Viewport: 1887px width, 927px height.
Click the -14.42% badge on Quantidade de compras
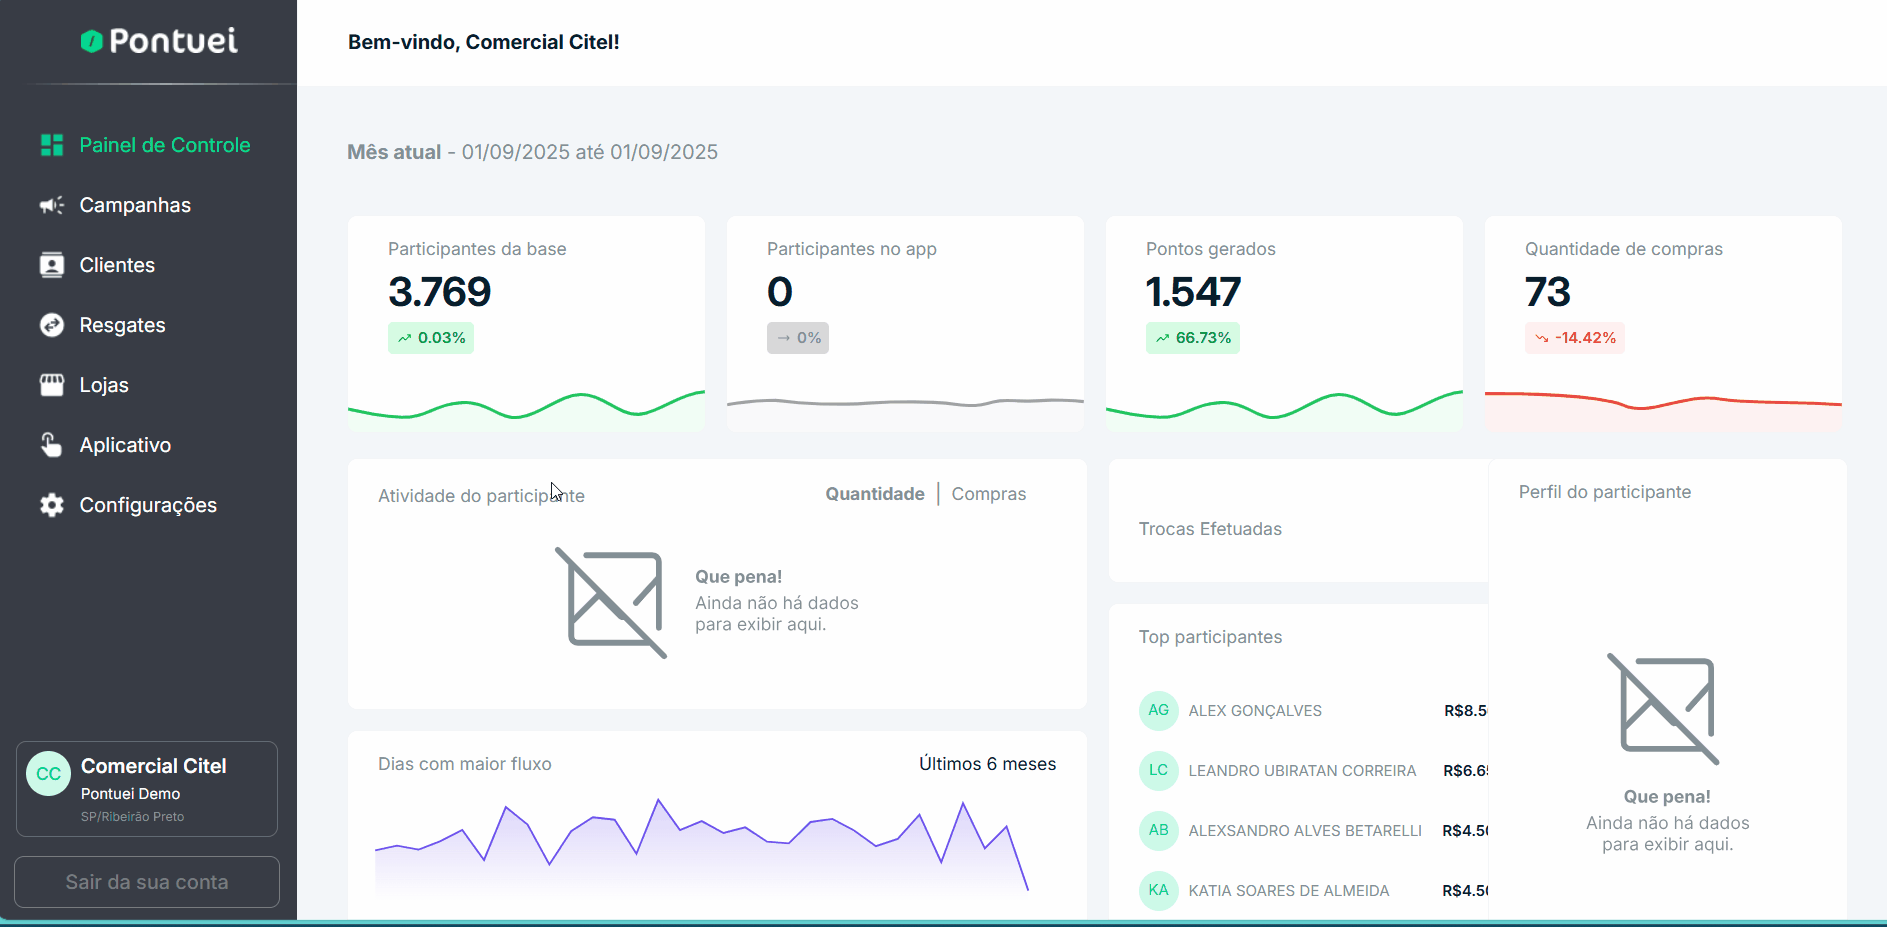click(x=1574, y=338)
